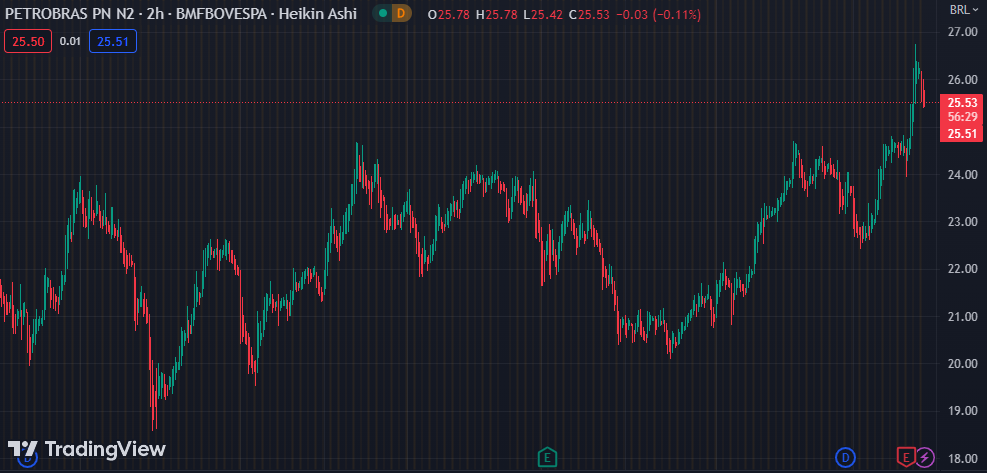Click the 19.00 price axis label

[x=962, y=411]
